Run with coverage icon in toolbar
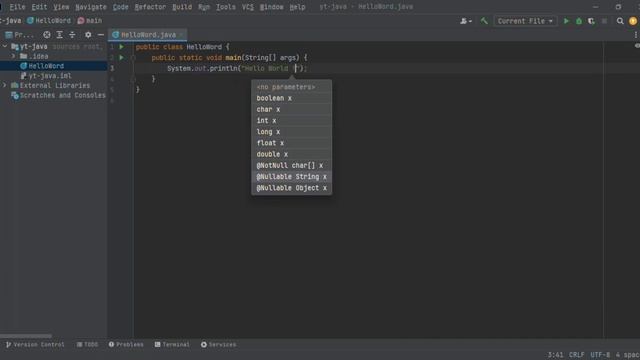Viewport: 640px width, 360px height. (591, 21)
